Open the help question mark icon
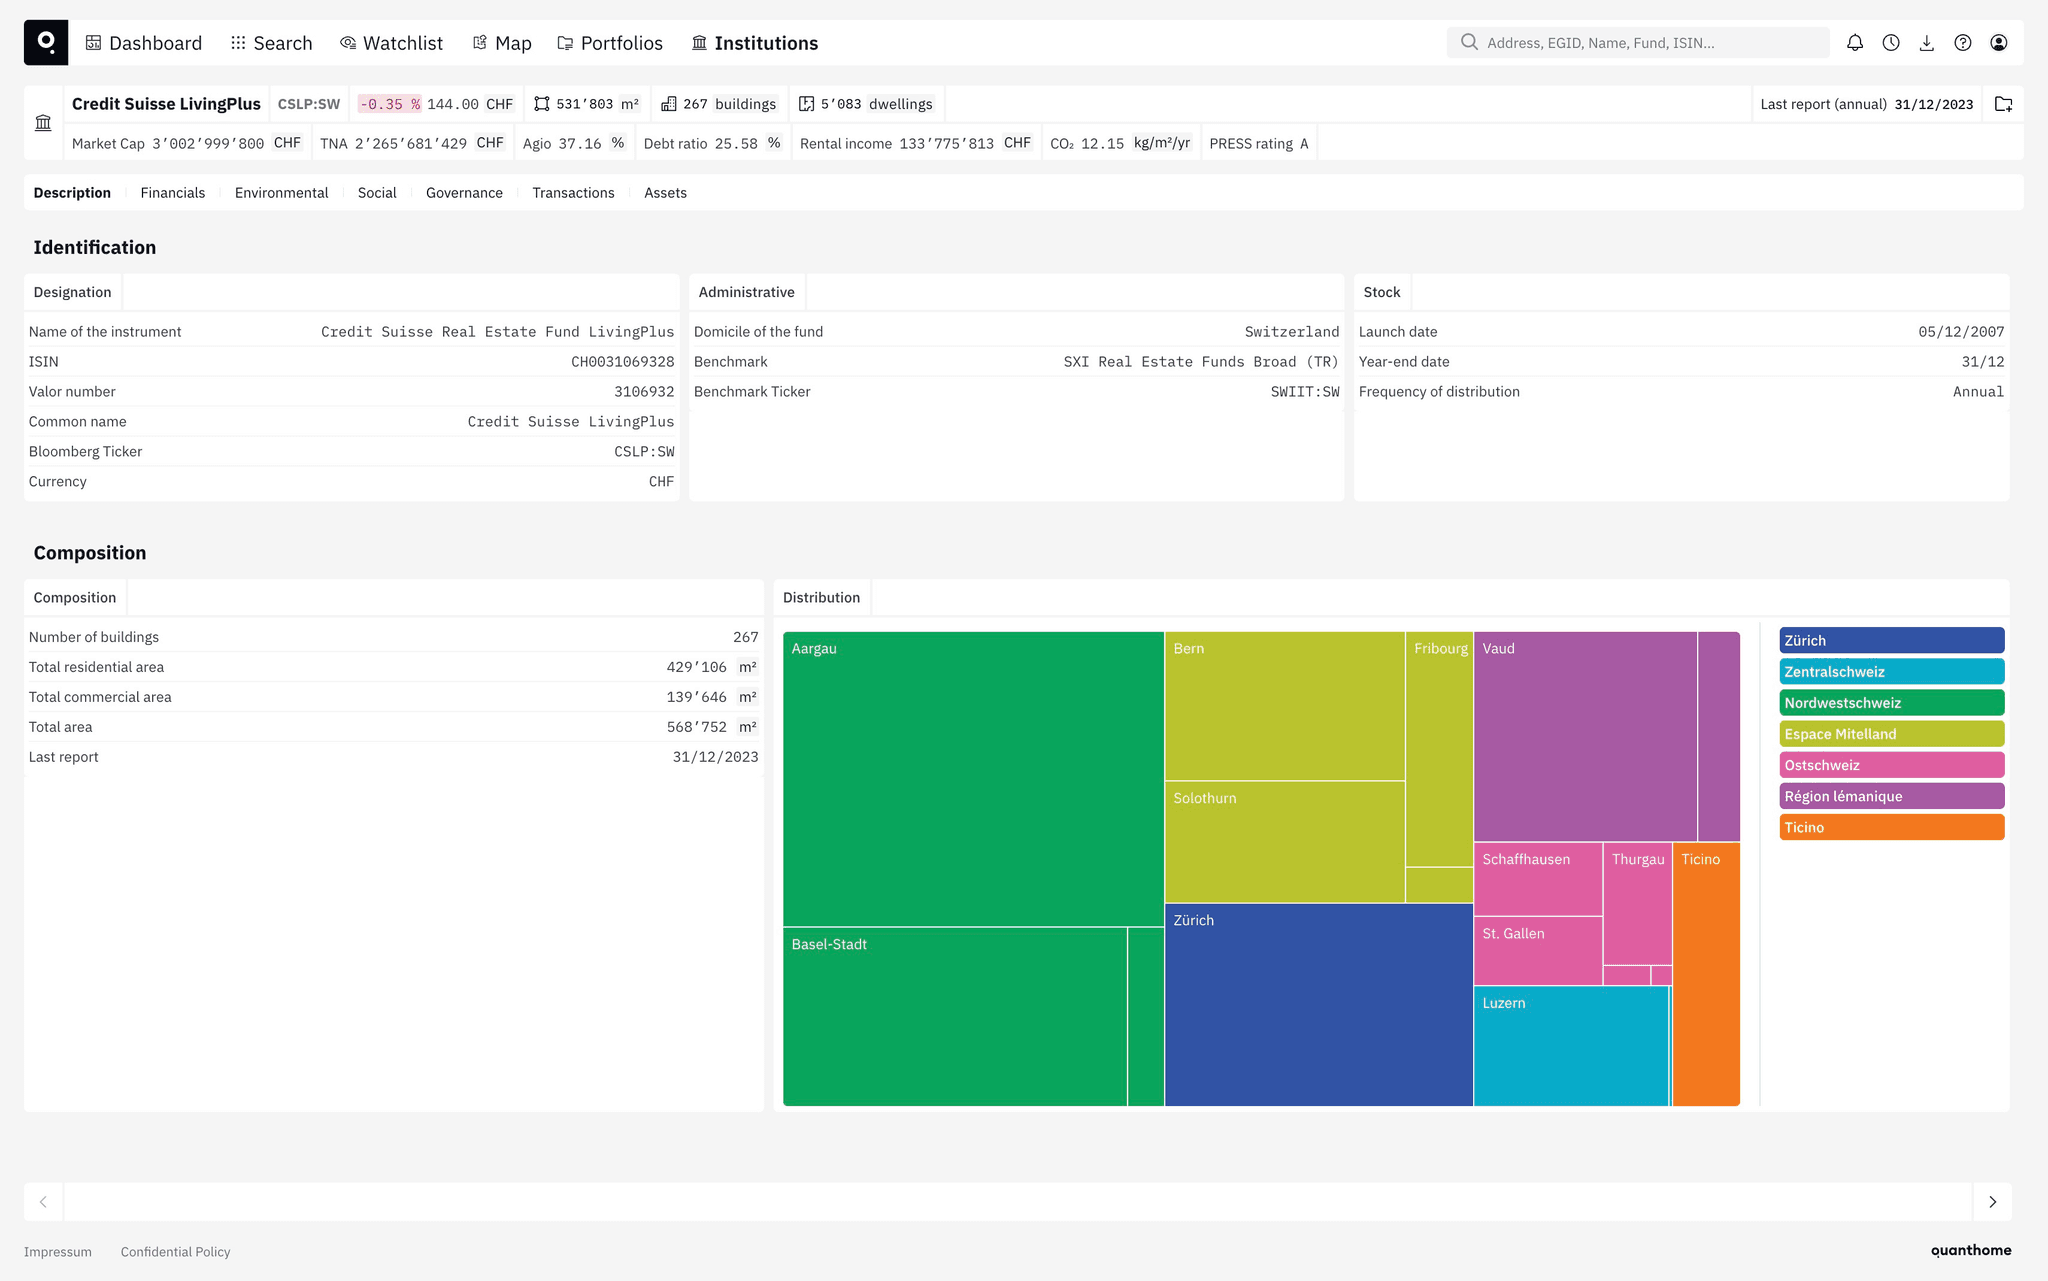This screenshot has width=2048, height=1281. pos(1963,43)
